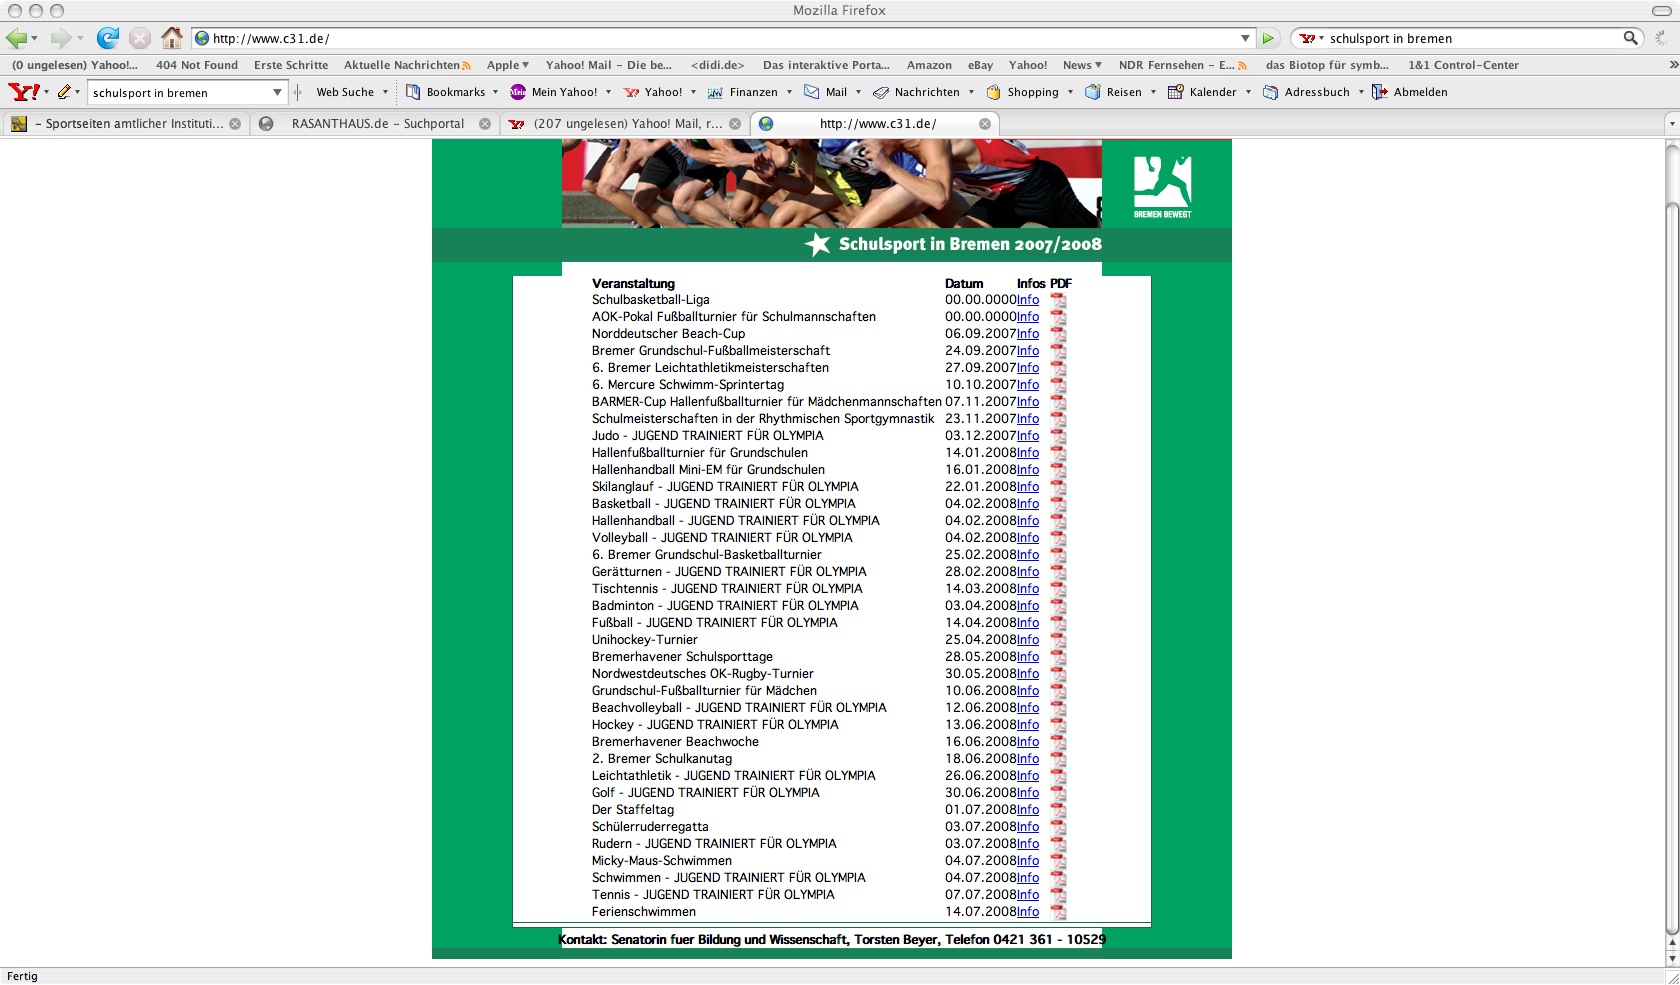This screenshot has width=1680, height=985.
Task: Open the Apple bookmarks folder dropdown
Action: click(508, 65)
